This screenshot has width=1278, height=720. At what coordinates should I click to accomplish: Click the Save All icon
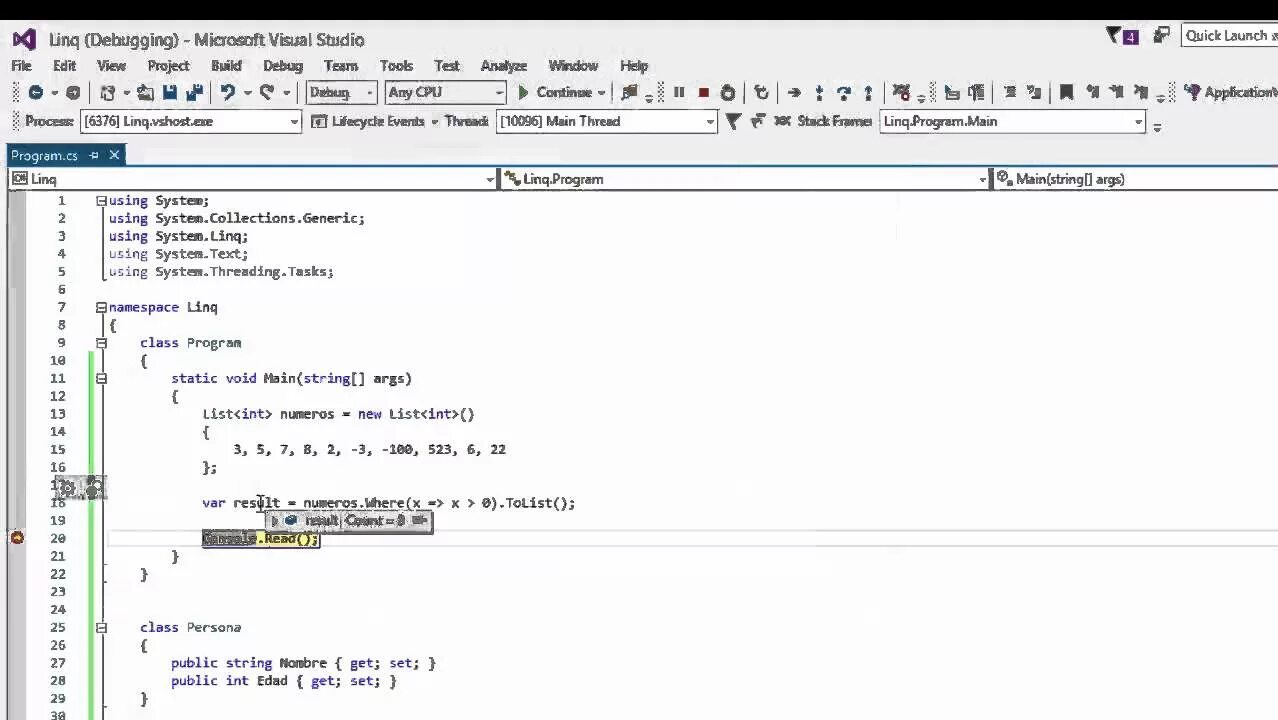click(x=194, y=92)
